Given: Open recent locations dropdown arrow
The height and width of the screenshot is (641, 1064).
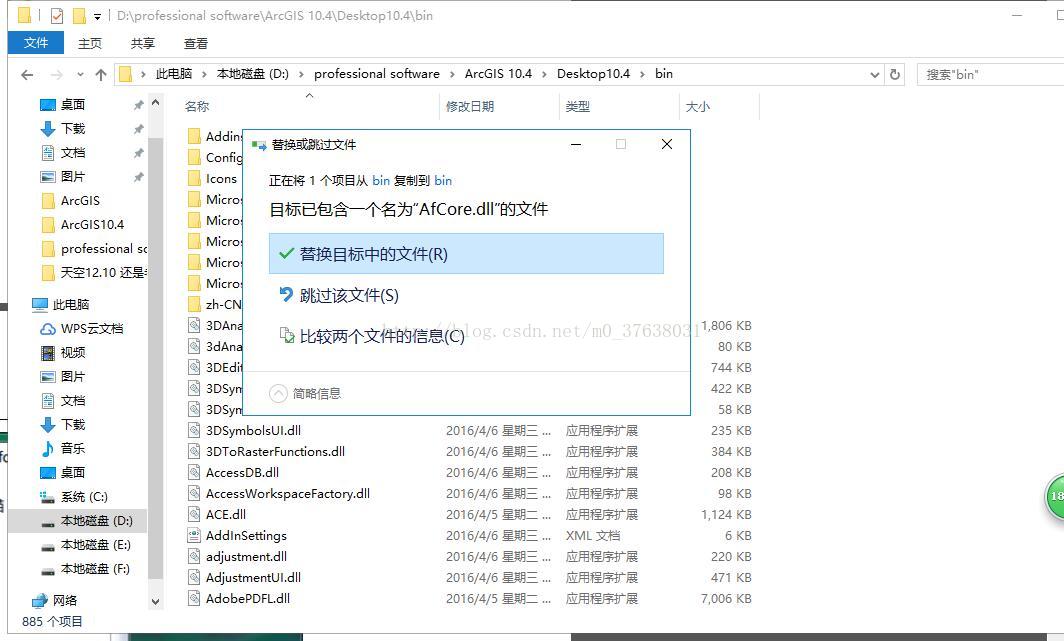Looking at the screenshot, I should (x=80, y=75).
